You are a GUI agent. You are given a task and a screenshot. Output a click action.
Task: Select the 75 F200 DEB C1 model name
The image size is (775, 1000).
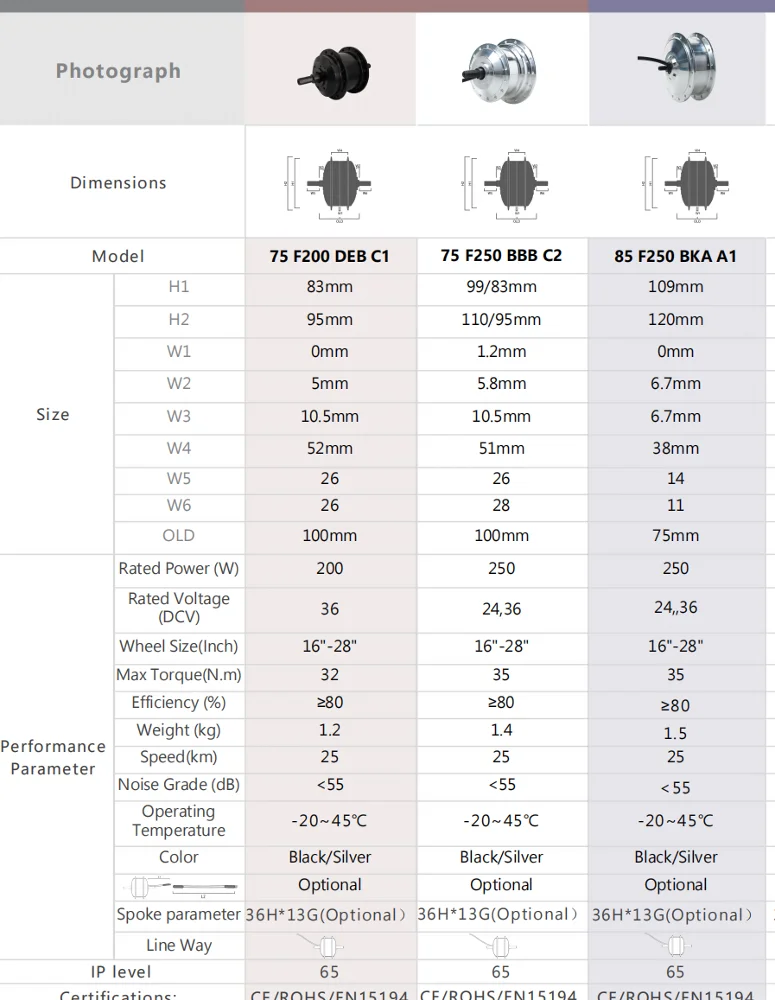[x=330, y=256]
